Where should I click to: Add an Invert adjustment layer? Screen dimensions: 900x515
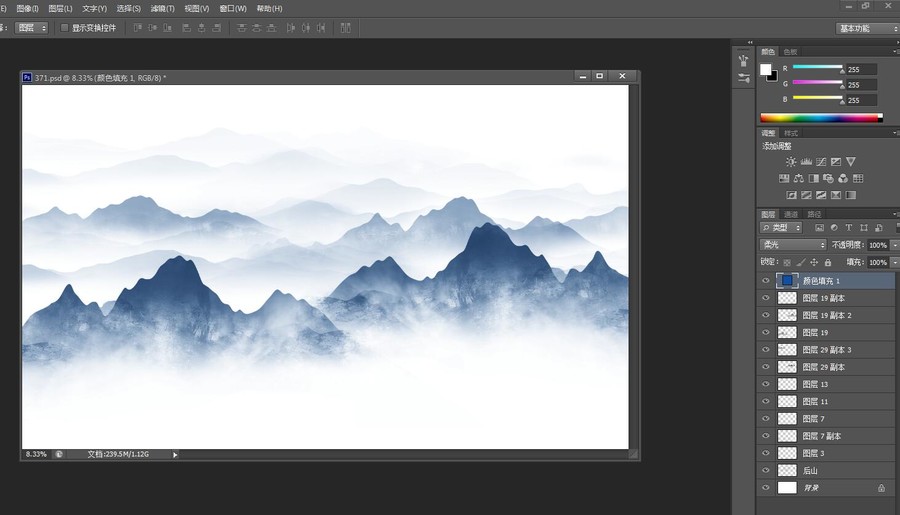pos(791,195)
